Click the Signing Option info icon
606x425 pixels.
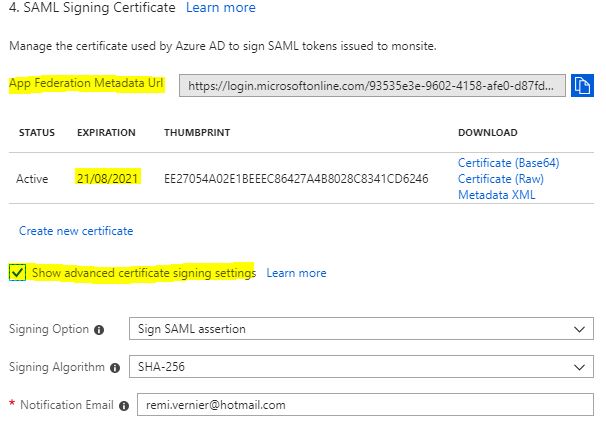click(x=100, y=329)
